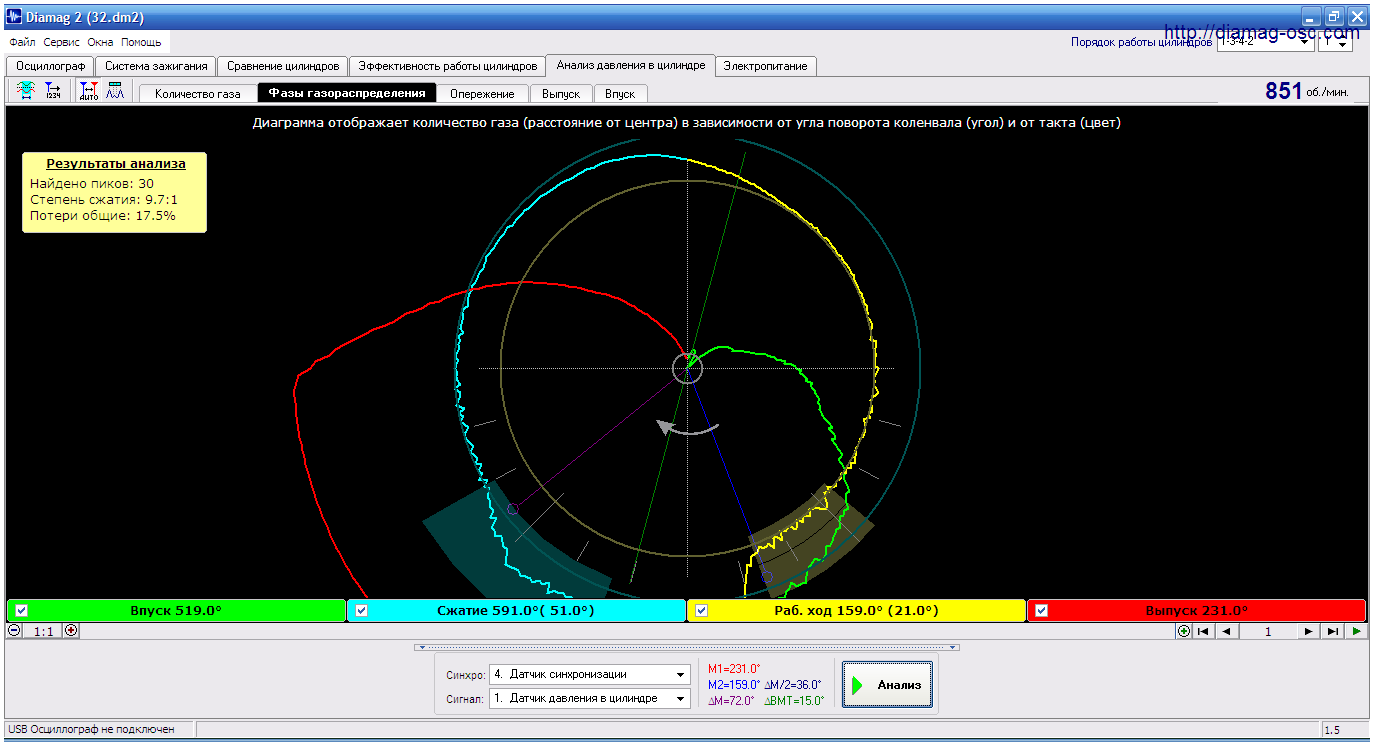Zoom out with the minus magnifier icon
Image resolution: width=1374 pixels, height=742 pixels.
click(x=14, y=631)
